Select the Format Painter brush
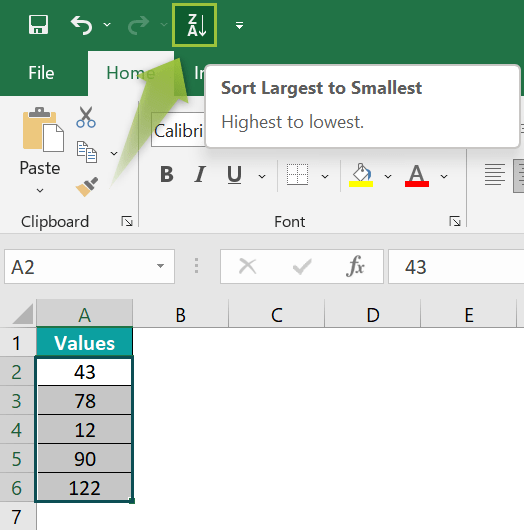524x530 pixels. tap(87, 186)
